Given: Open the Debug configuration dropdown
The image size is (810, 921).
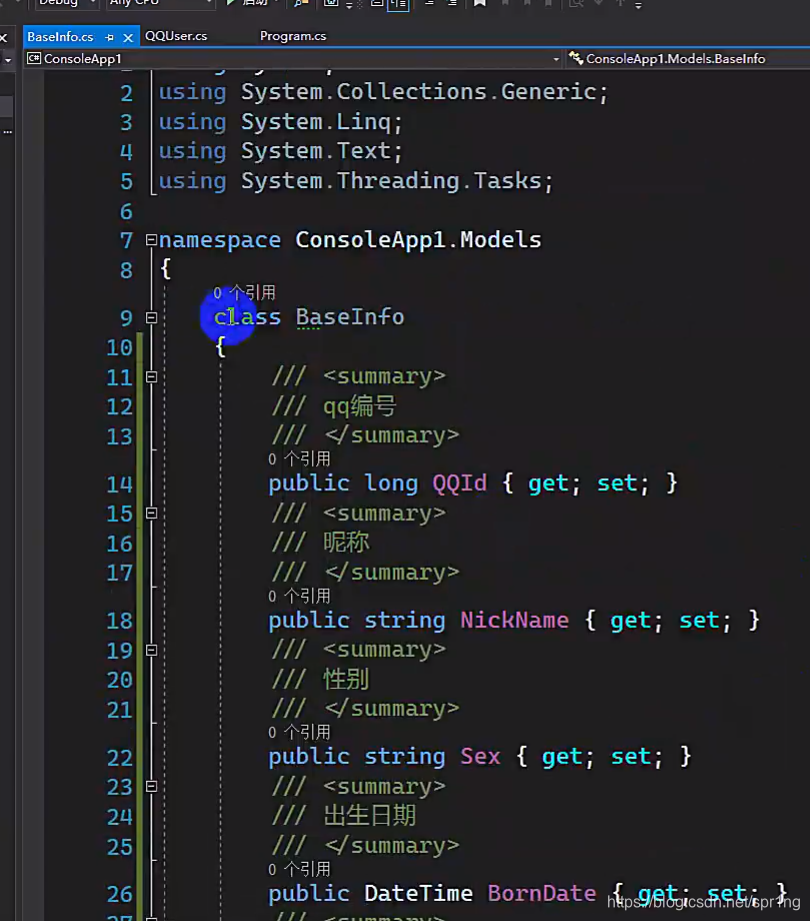Looking at the screenshot, I should pyautogui.click(x=67, y=3).
